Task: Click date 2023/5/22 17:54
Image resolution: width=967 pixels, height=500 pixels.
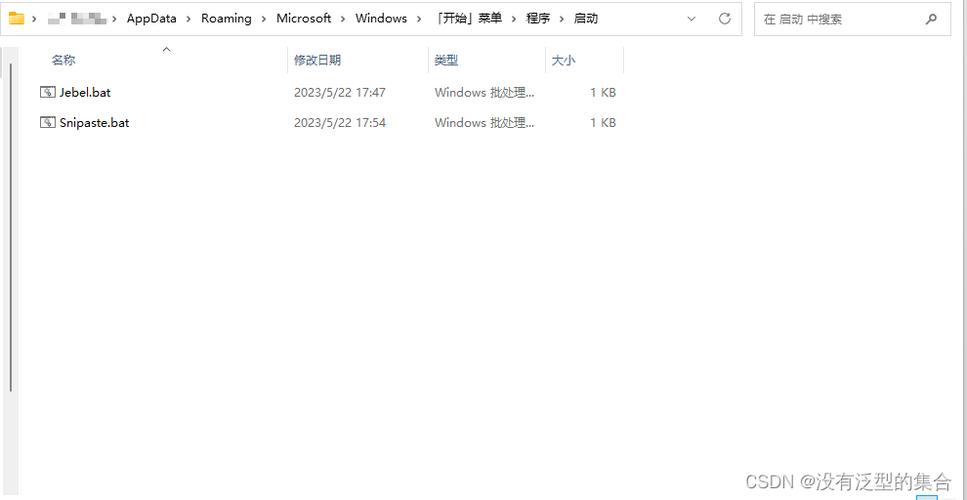Action: [340, 123]
